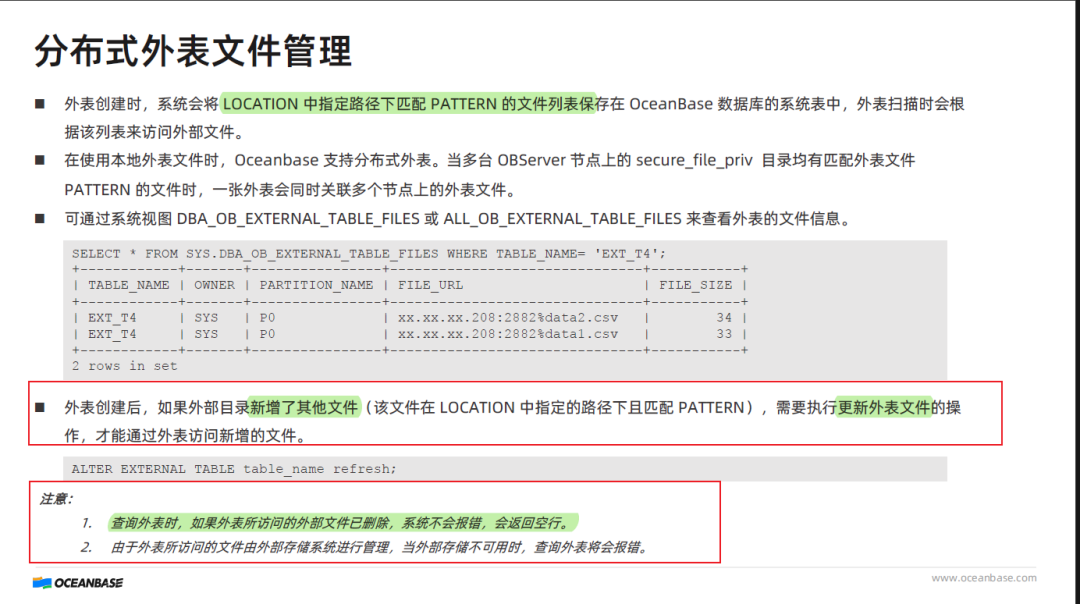1080x604 pixels.
Task: Click the file size value 34
Action: (x=723, y=317)
